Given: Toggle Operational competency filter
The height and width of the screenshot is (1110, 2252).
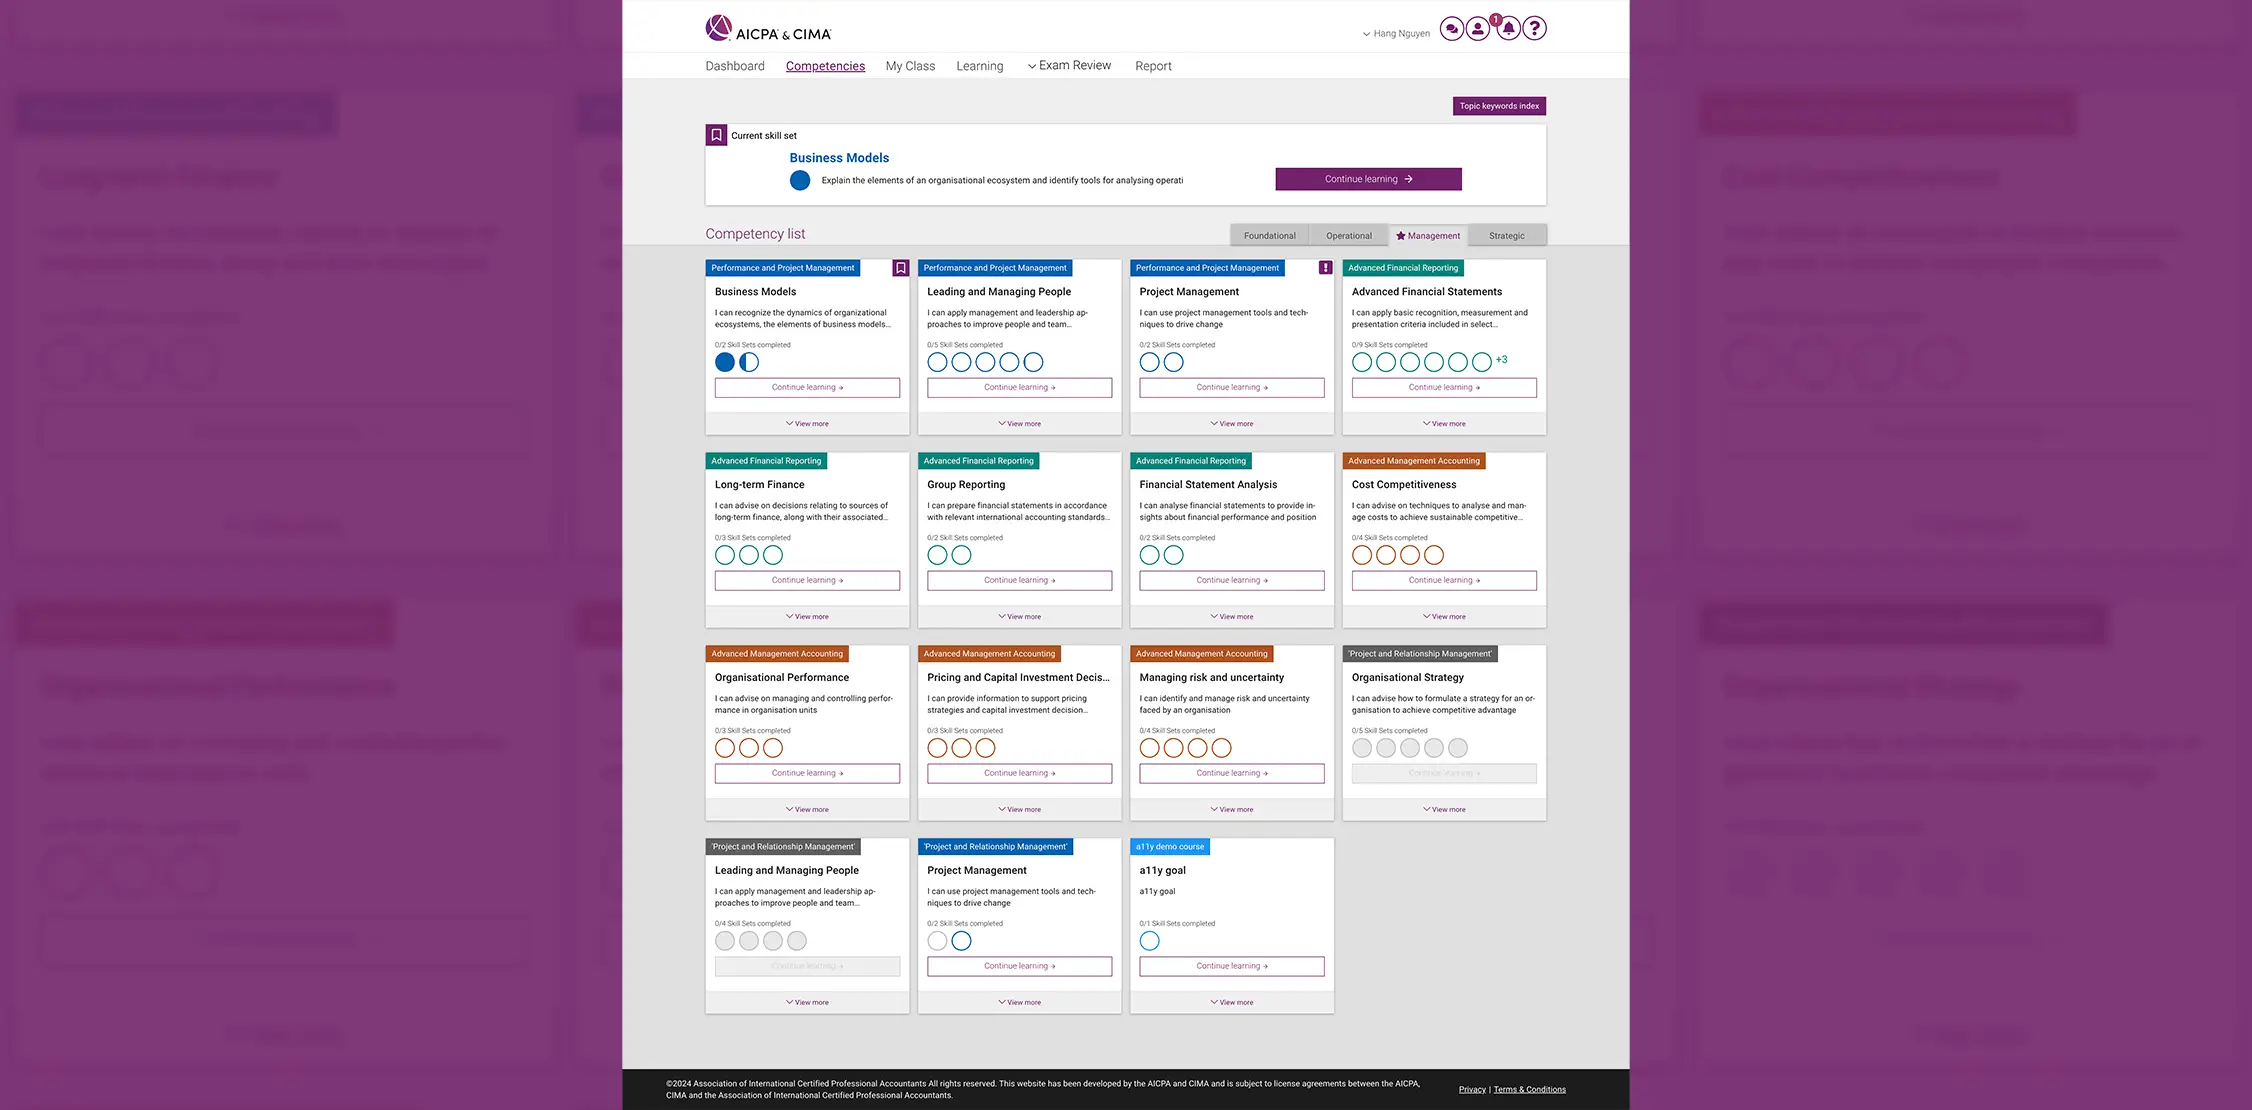Looking at the screenshot, I should point(1349,234).
